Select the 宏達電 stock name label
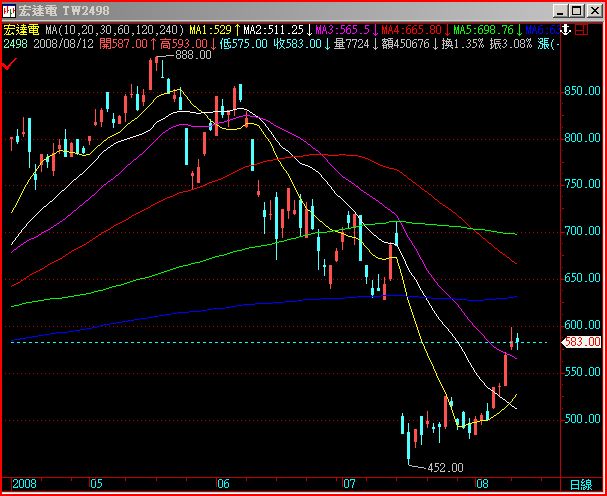The image size is (607, 496). click(x=21, y=30)
